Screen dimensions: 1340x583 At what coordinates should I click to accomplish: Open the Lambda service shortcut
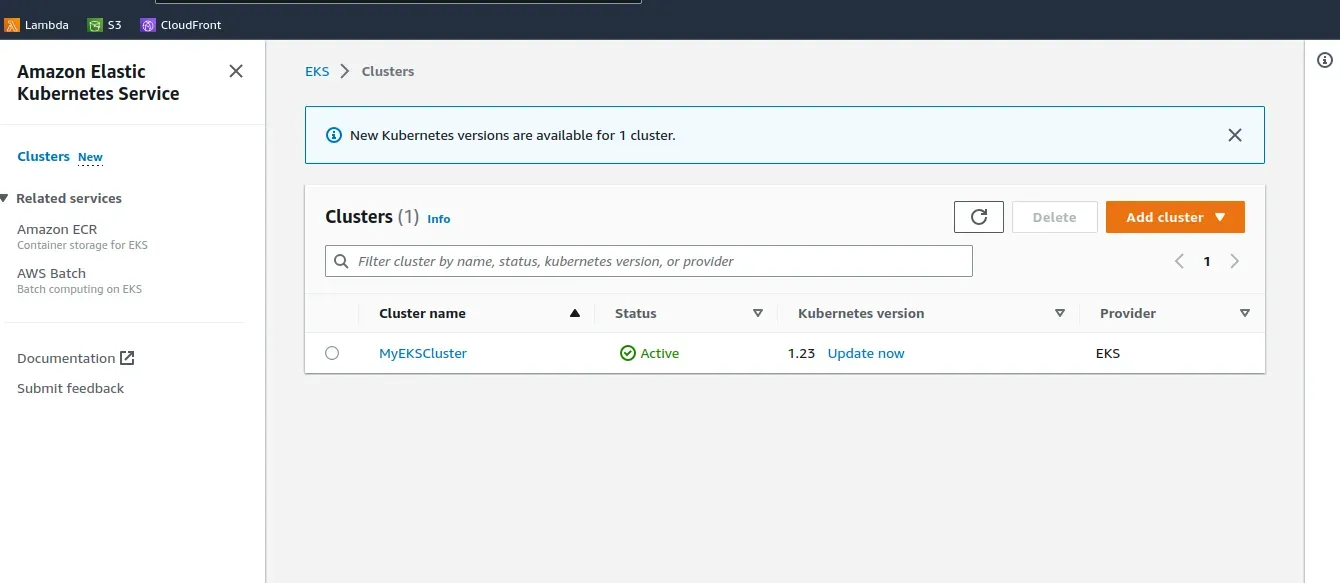coord(37,25)
